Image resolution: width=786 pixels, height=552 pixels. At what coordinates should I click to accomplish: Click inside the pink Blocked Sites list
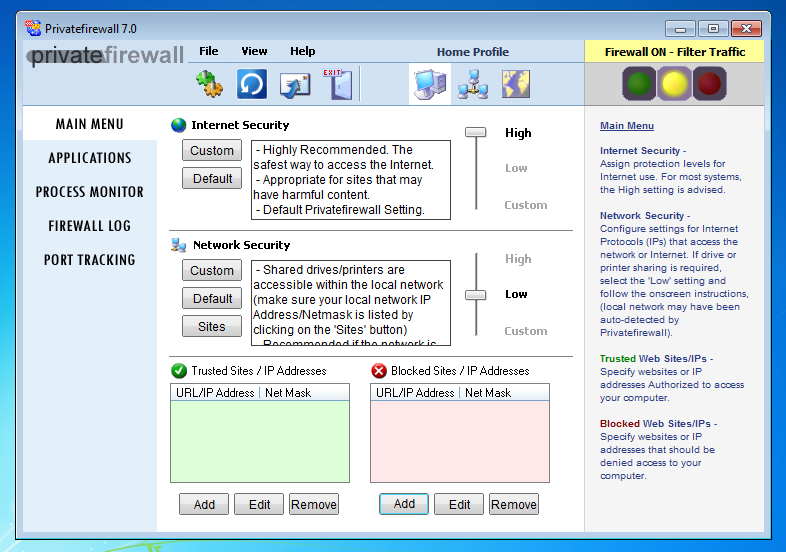(x=460, y=441)
